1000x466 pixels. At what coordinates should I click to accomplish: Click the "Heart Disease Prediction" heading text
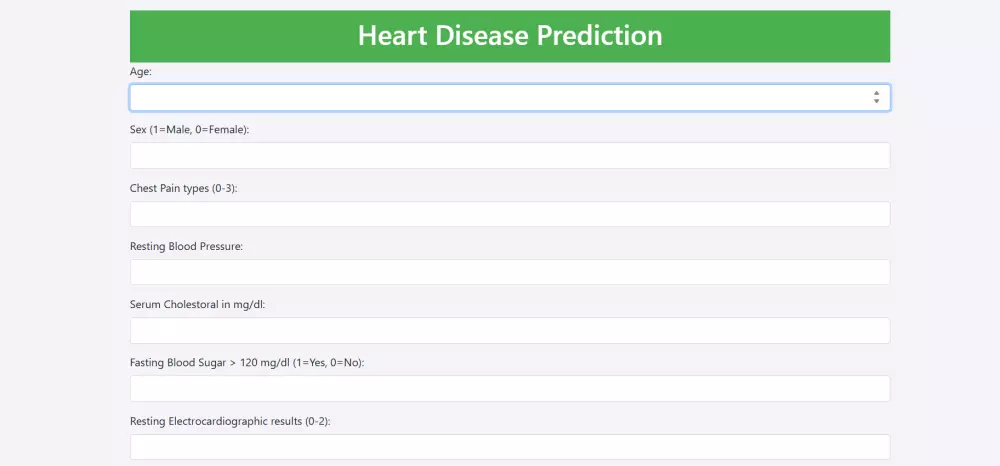pos(510,36)
